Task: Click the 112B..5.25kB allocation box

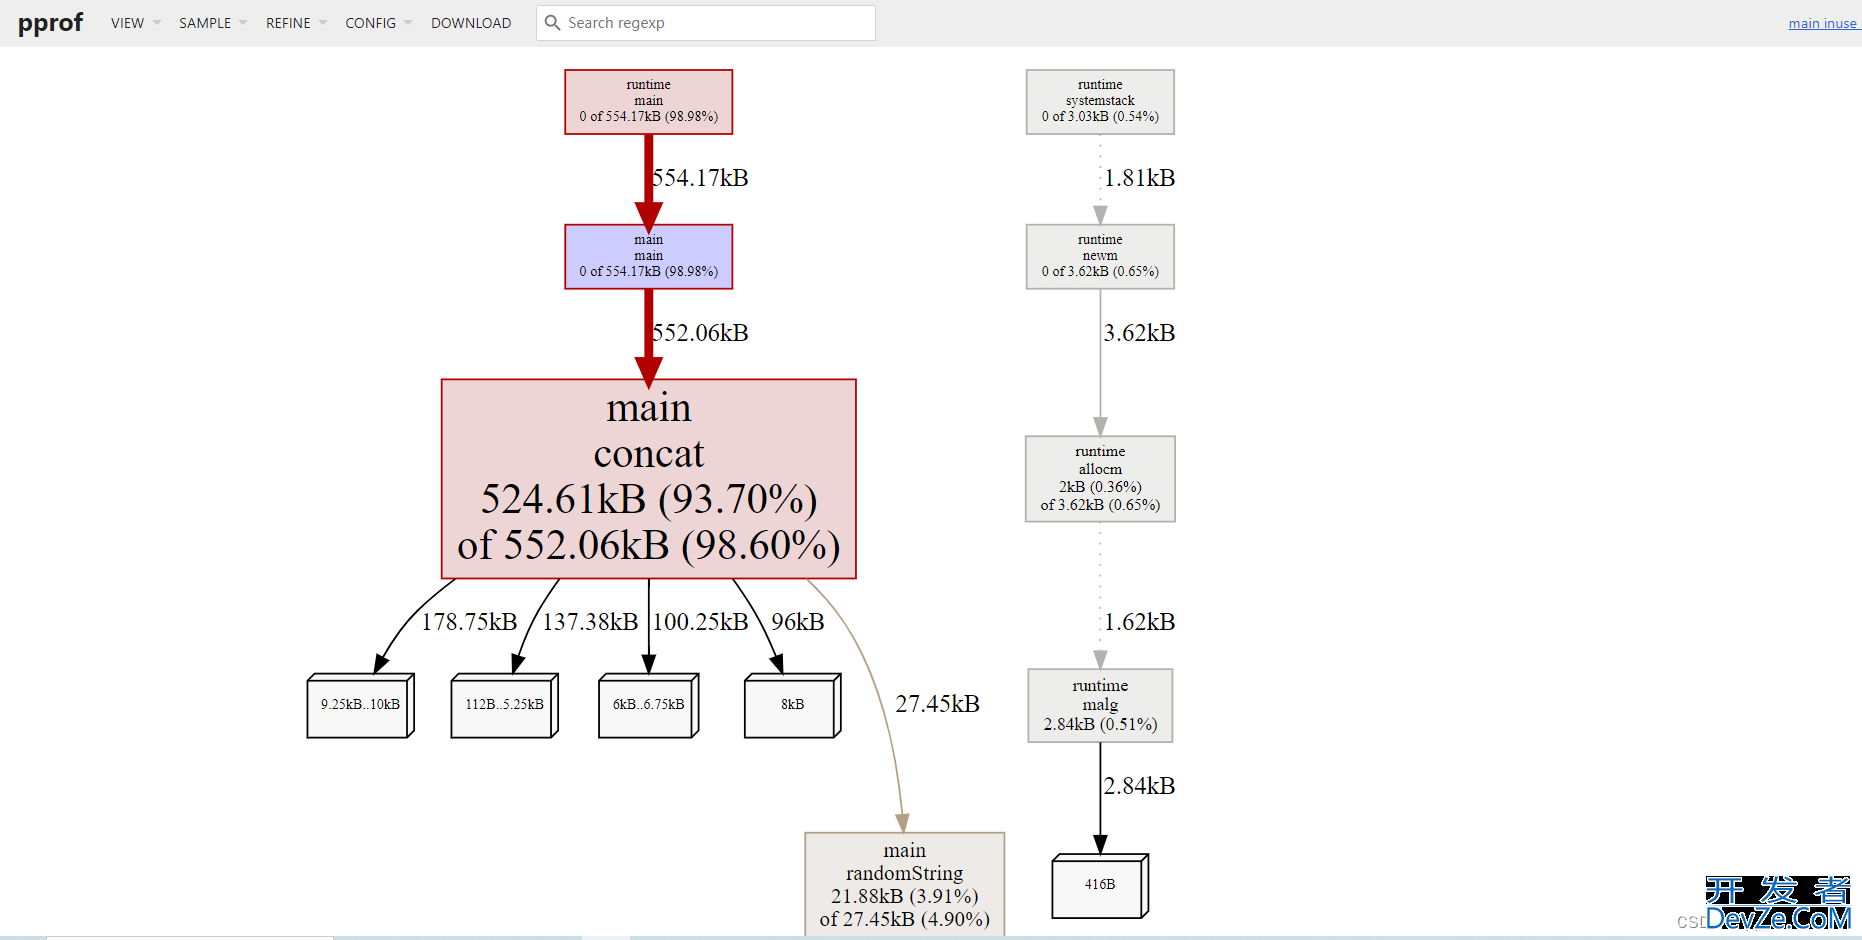Action: pos(505,706)
